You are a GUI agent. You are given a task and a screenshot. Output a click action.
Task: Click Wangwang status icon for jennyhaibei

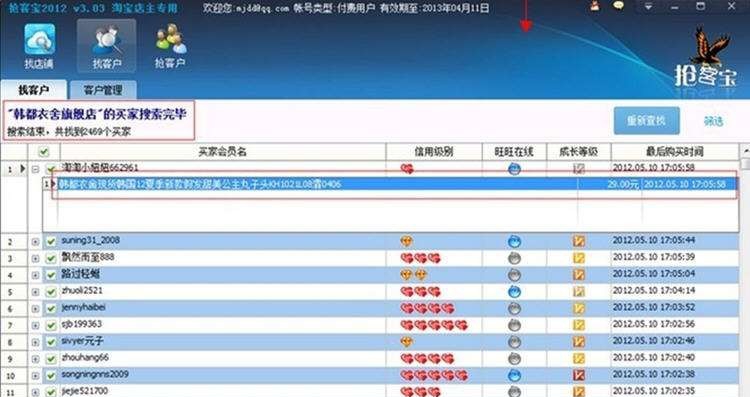coord(514,309)
